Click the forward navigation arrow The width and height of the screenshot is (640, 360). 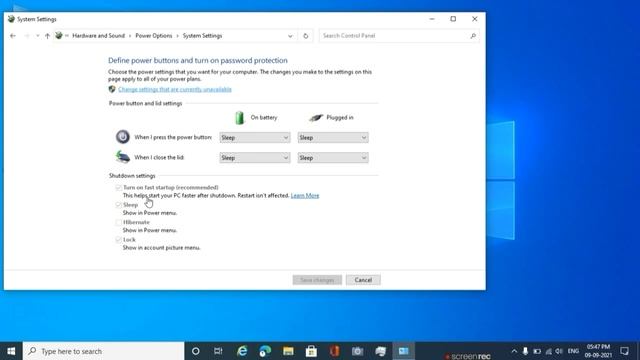point(27,36)
